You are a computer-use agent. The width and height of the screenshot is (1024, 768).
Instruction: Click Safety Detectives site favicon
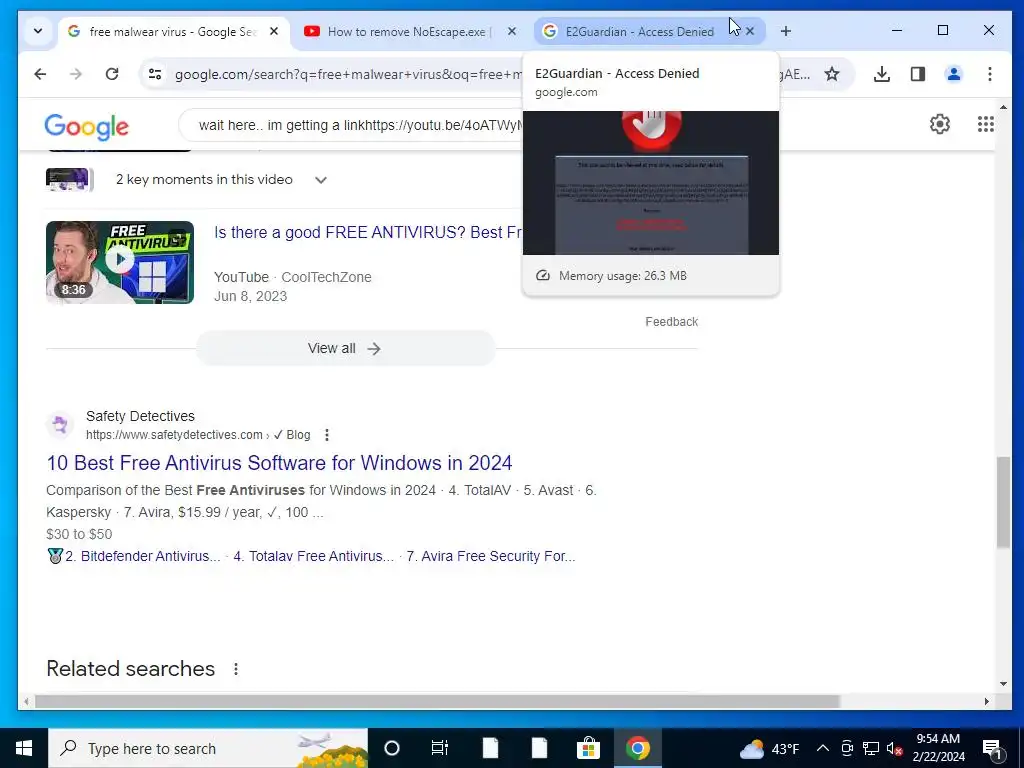coord(60,425)
